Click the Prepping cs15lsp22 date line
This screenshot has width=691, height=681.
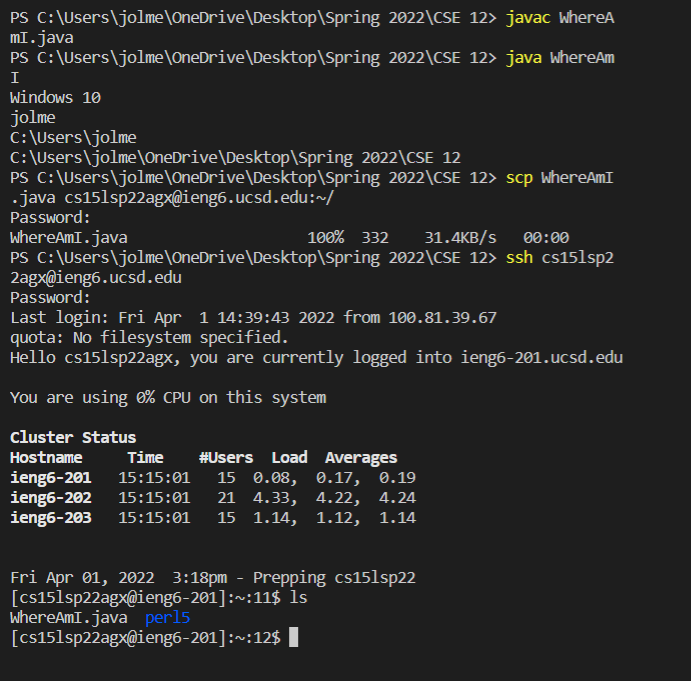[215, 577]
